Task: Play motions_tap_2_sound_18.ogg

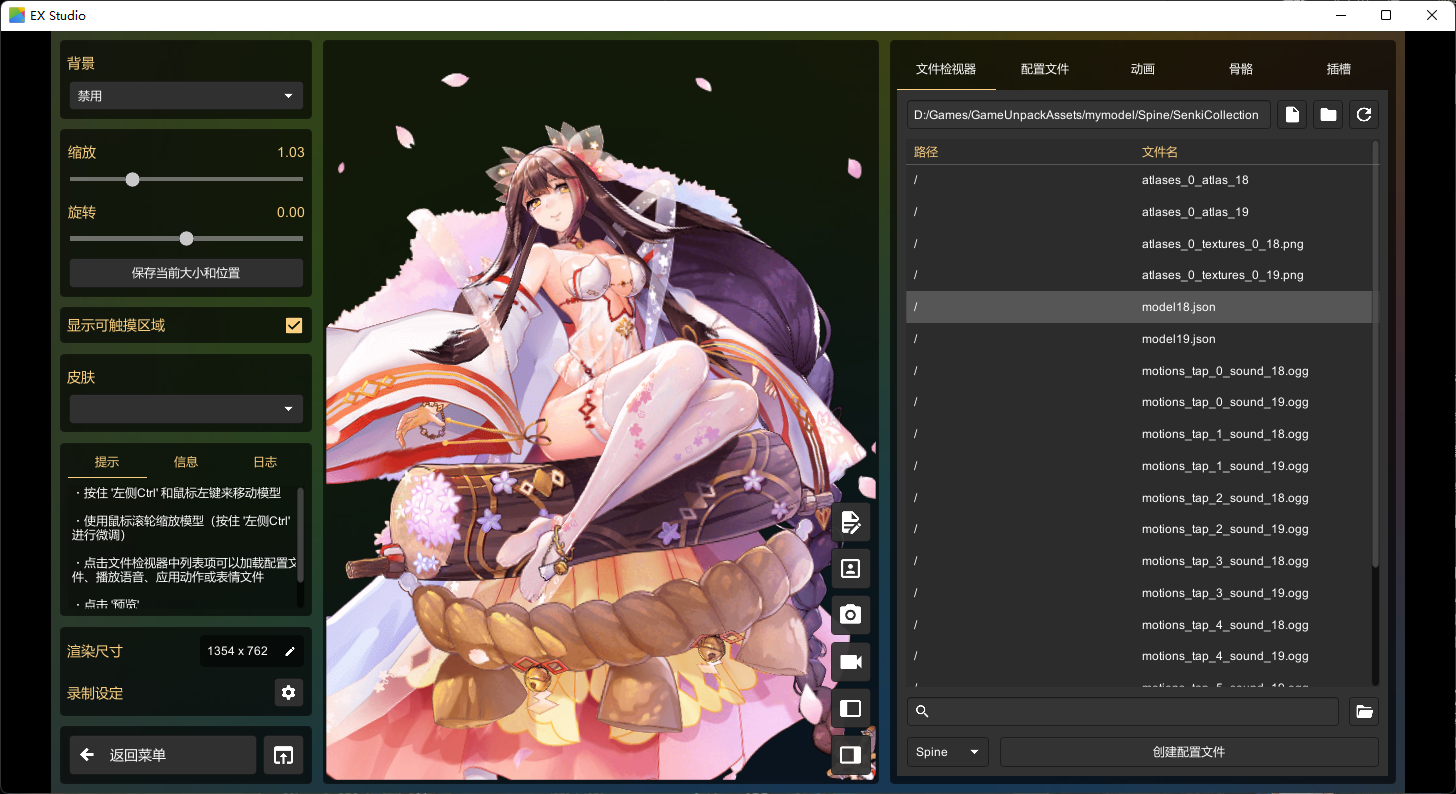Action: coord(1139,498)
